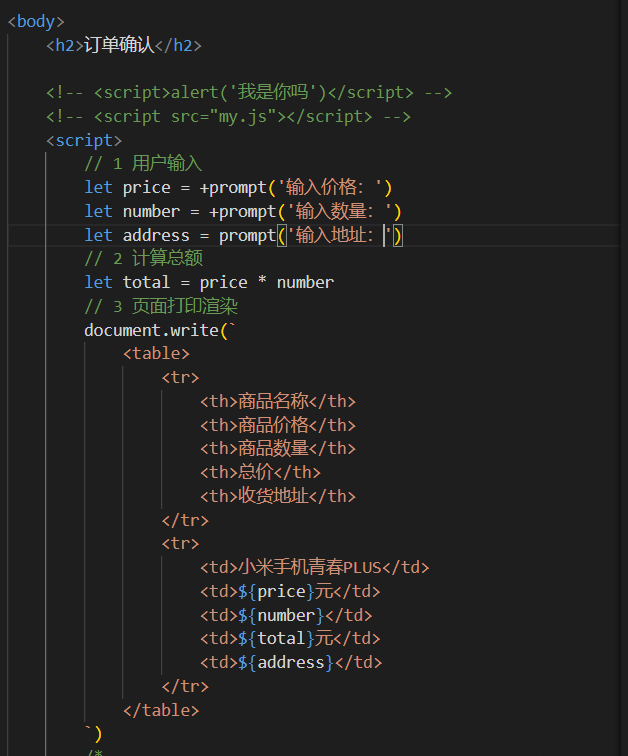Viewport: 628px width, 756px height.
Task: Click the '输入地址: ' prompt string
Action: (340, 235)
